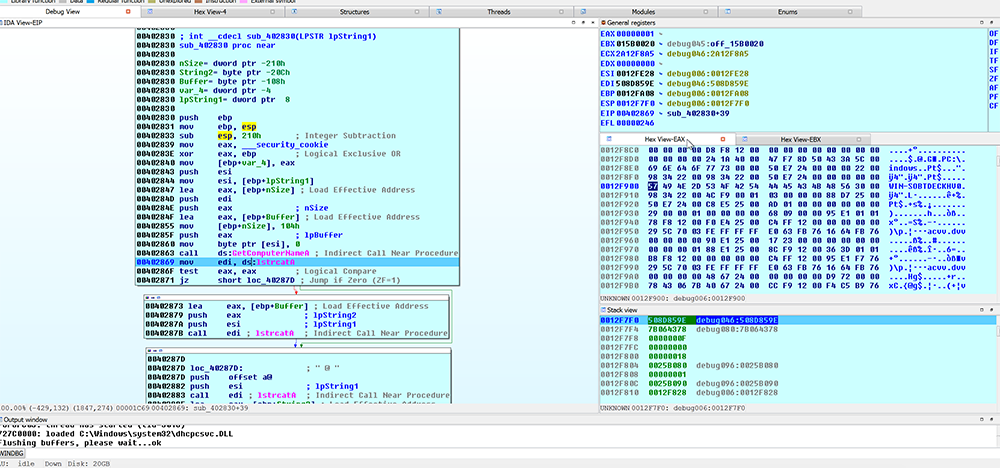Toggle the TF flag
The image size is (1000, 468).
click(993, 61)
